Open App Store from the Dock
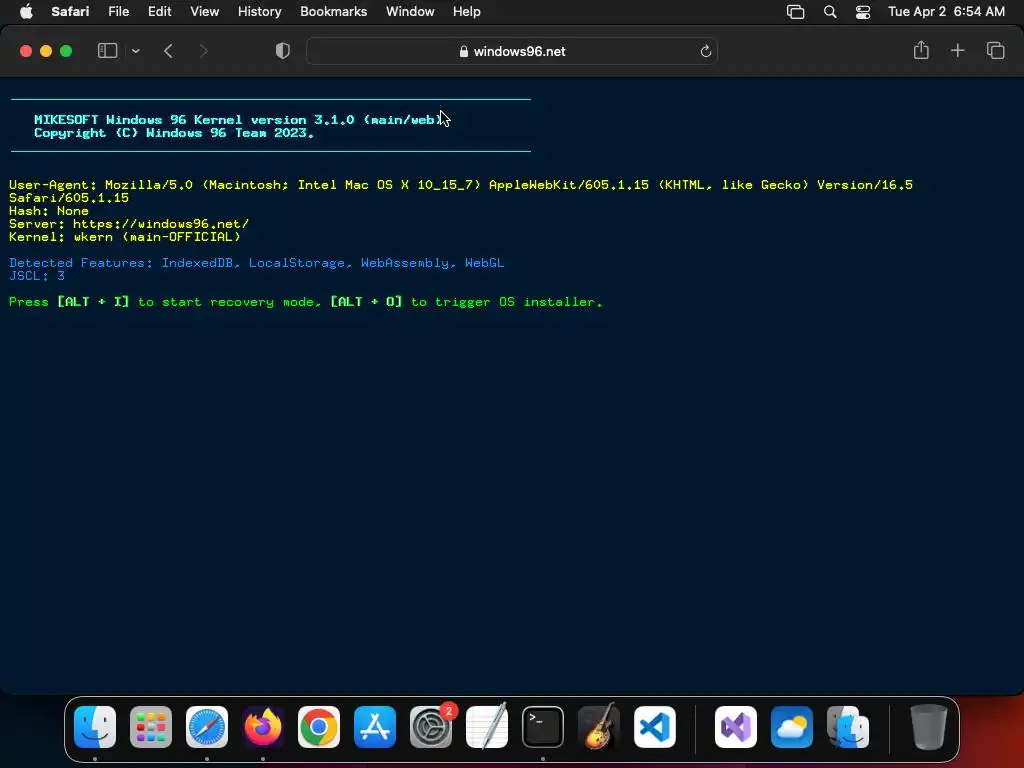Screen dimensions: 1024x768 (375, 727)
